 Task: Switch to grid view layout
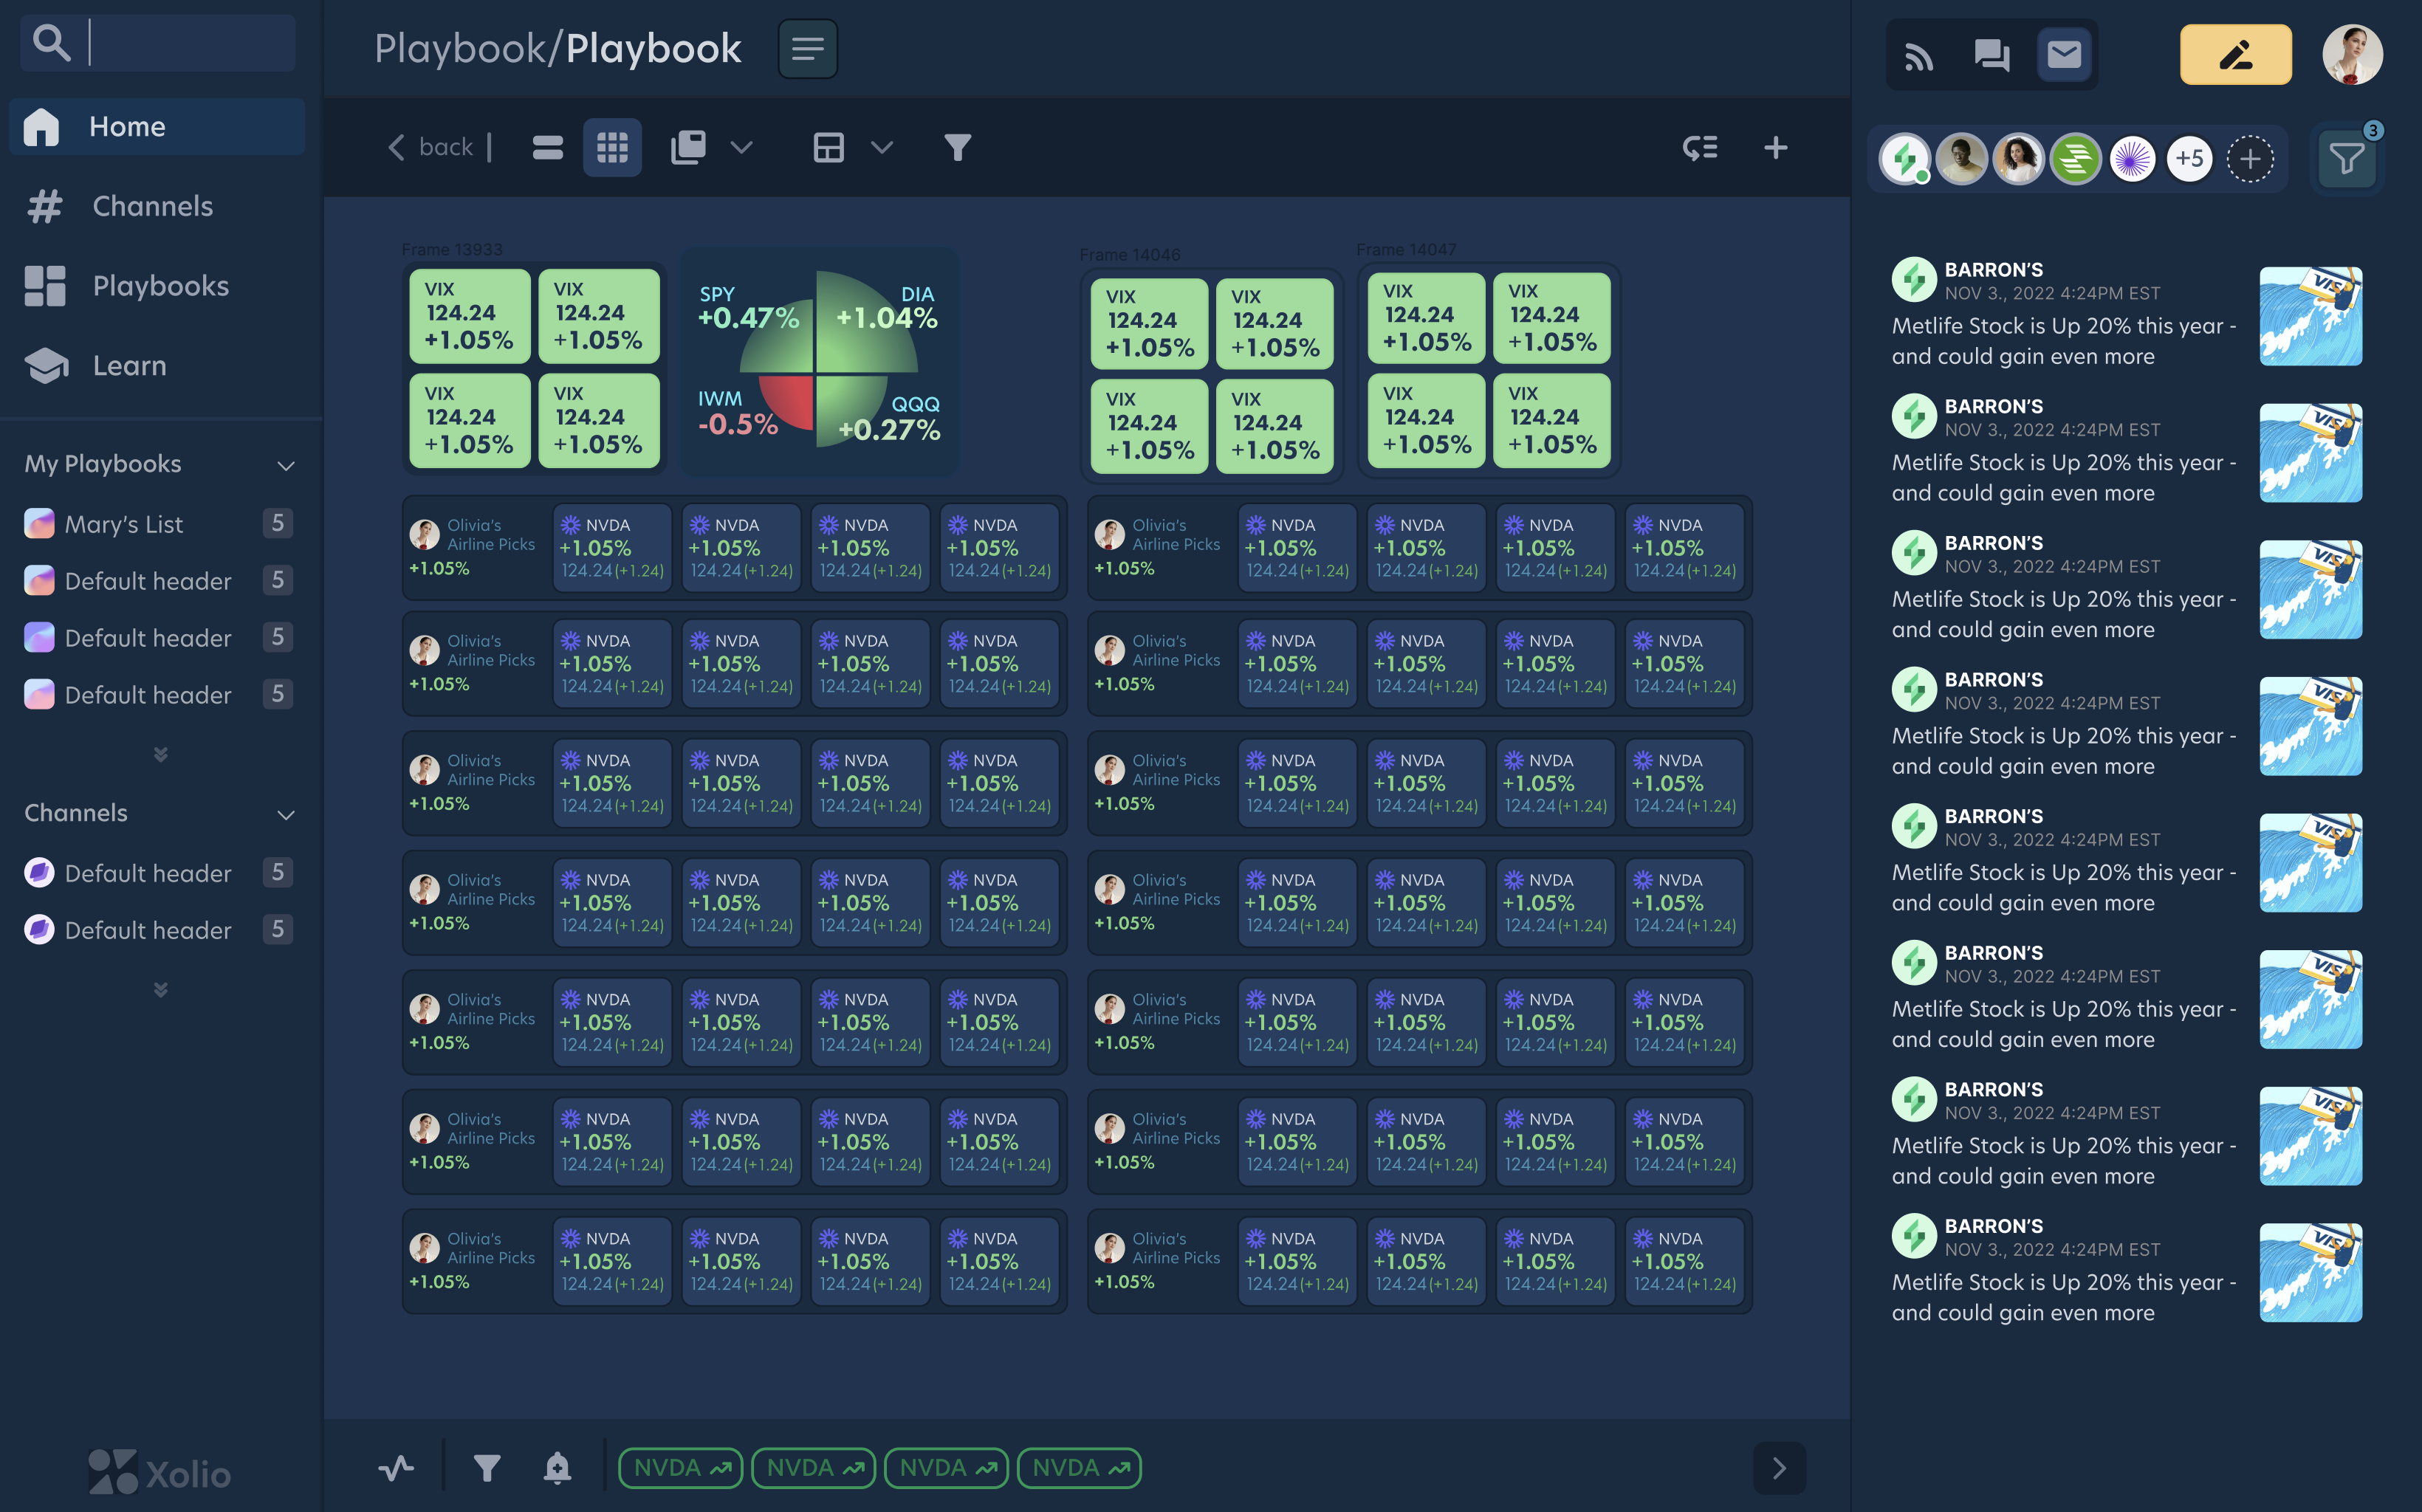tap(612, 148)
